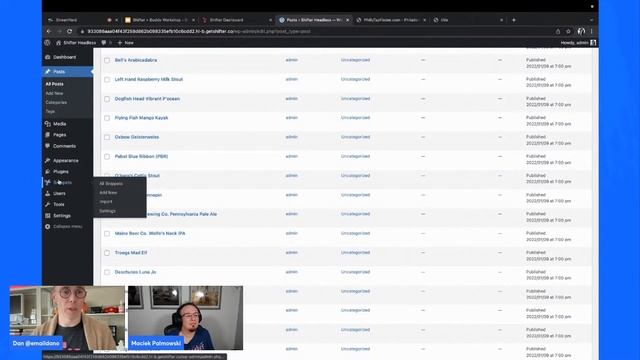Open the Dashboard menu icon
The height and width of the screenshot is (360, 640).
pyautogui.click(x=48, y=57)
